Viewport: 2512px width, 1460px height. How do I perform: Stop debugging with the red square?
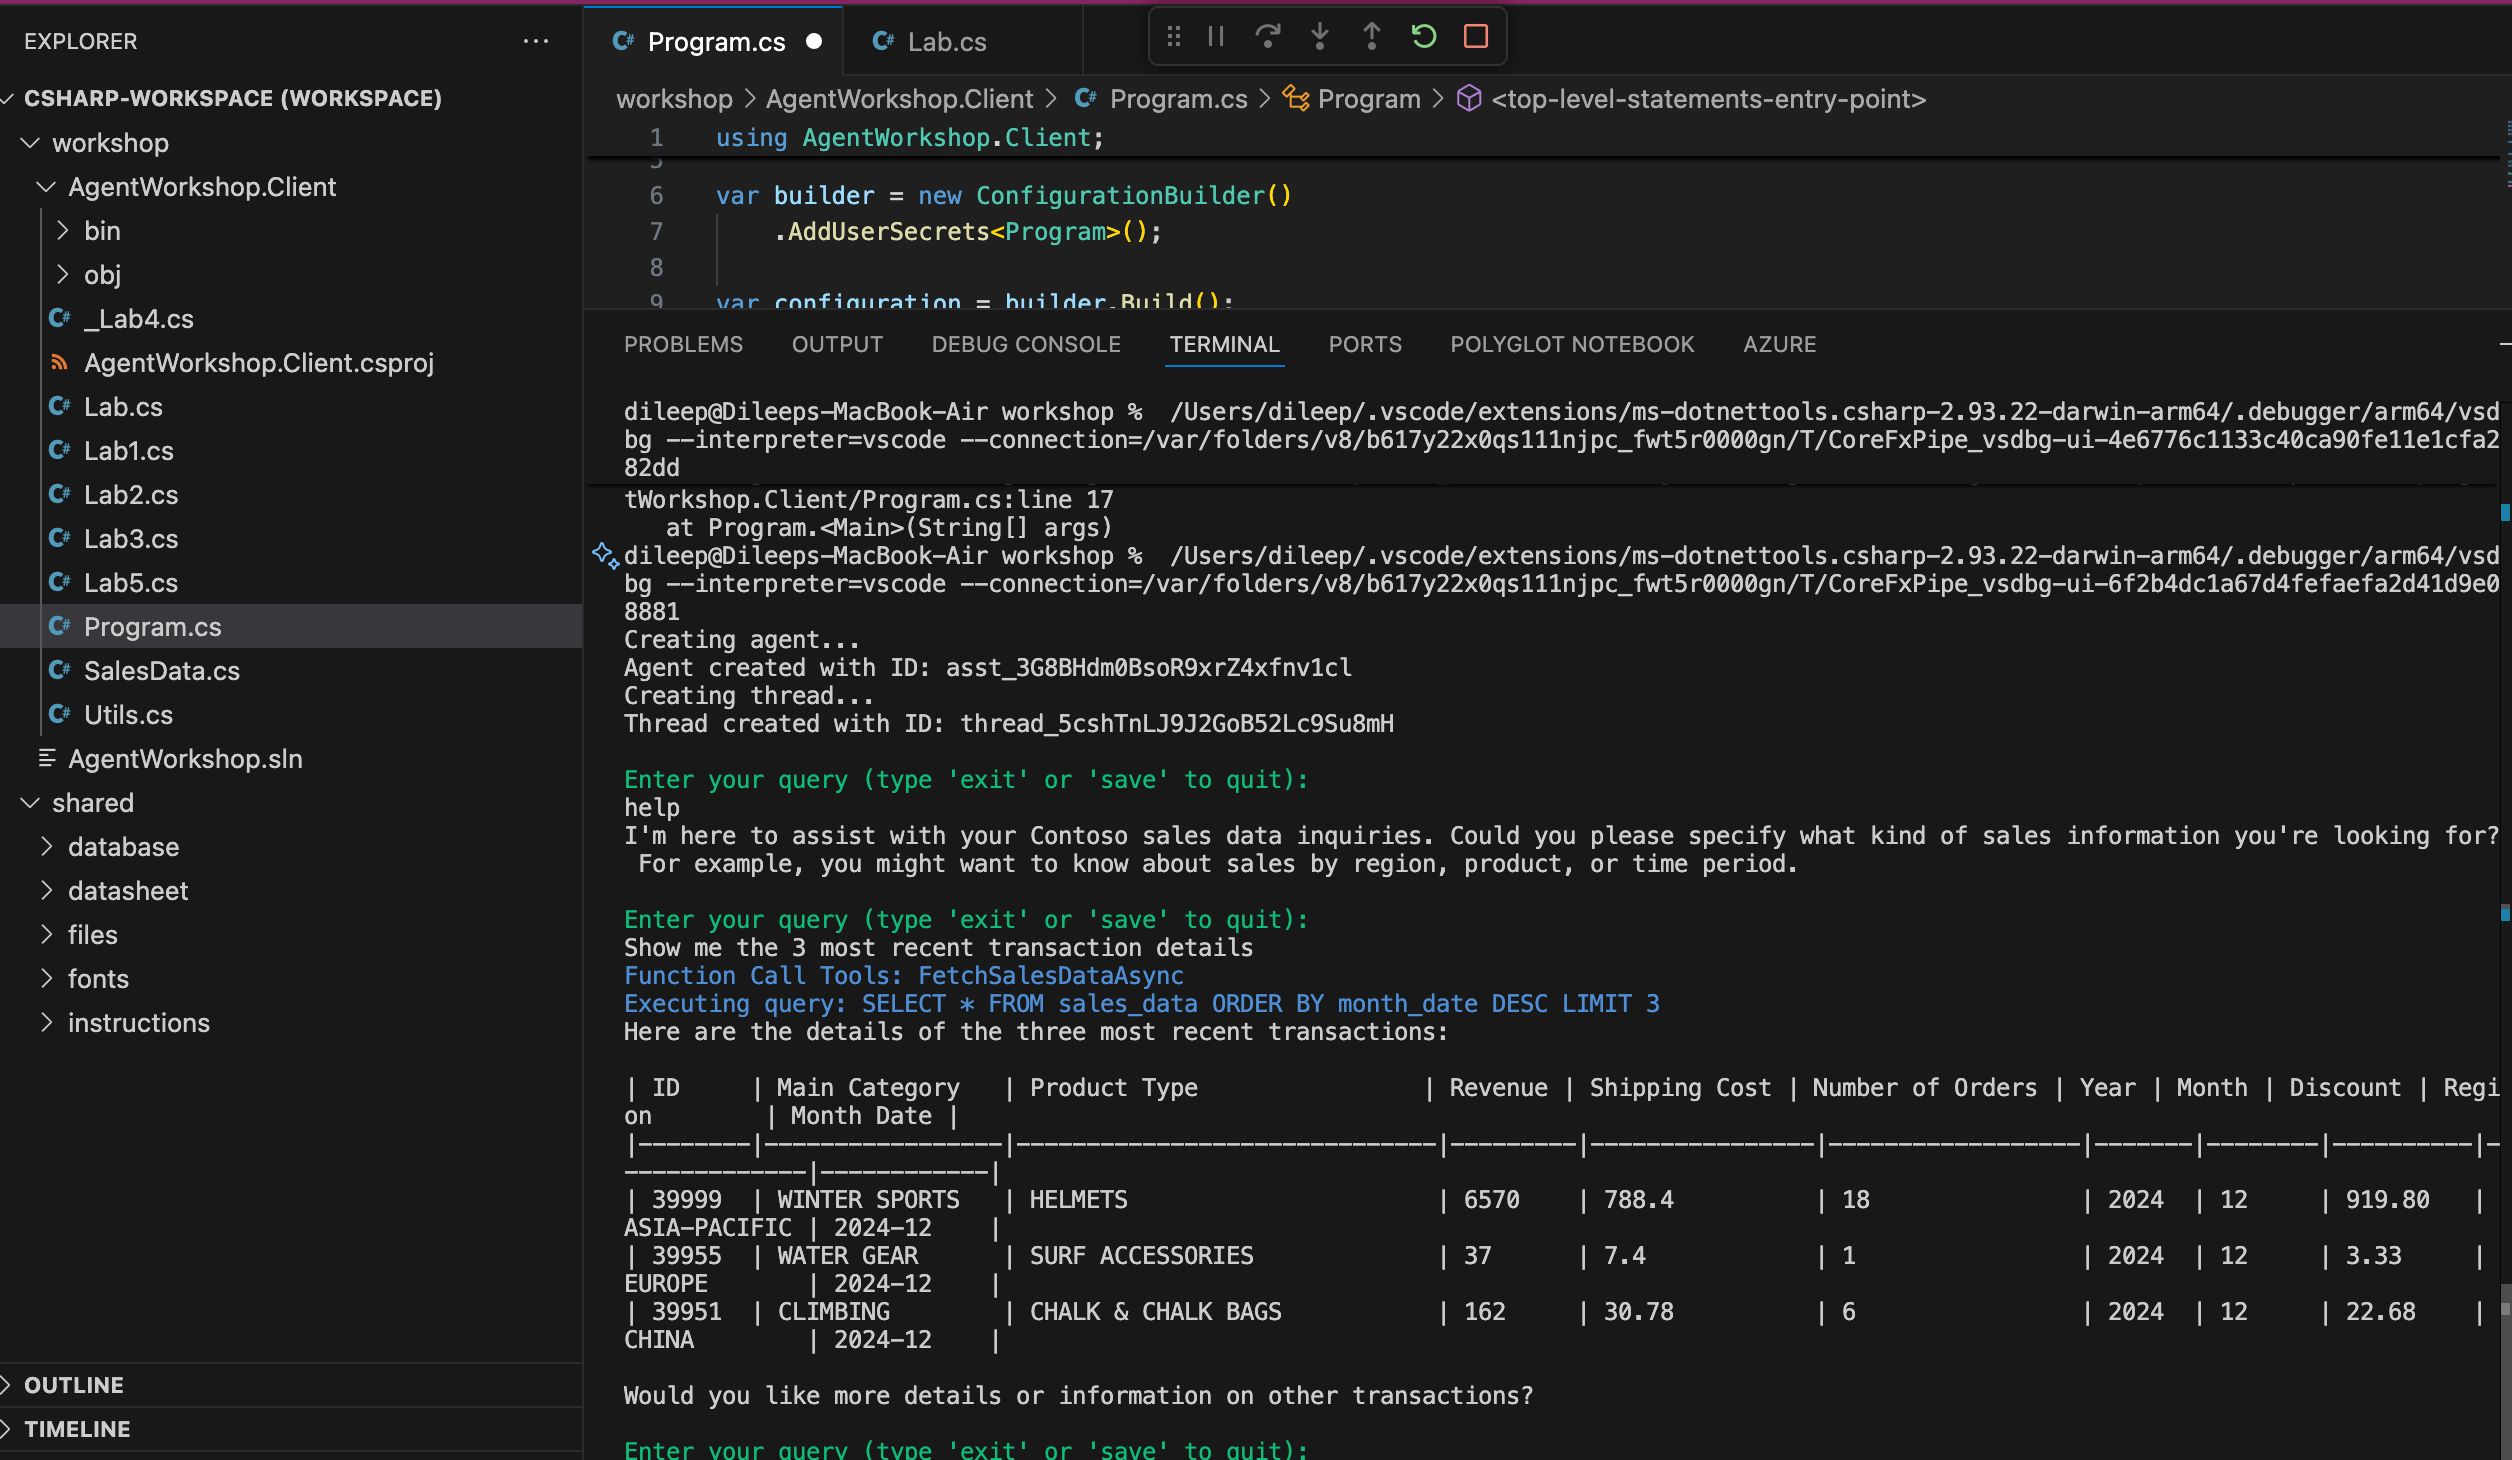click(1476, 37)
